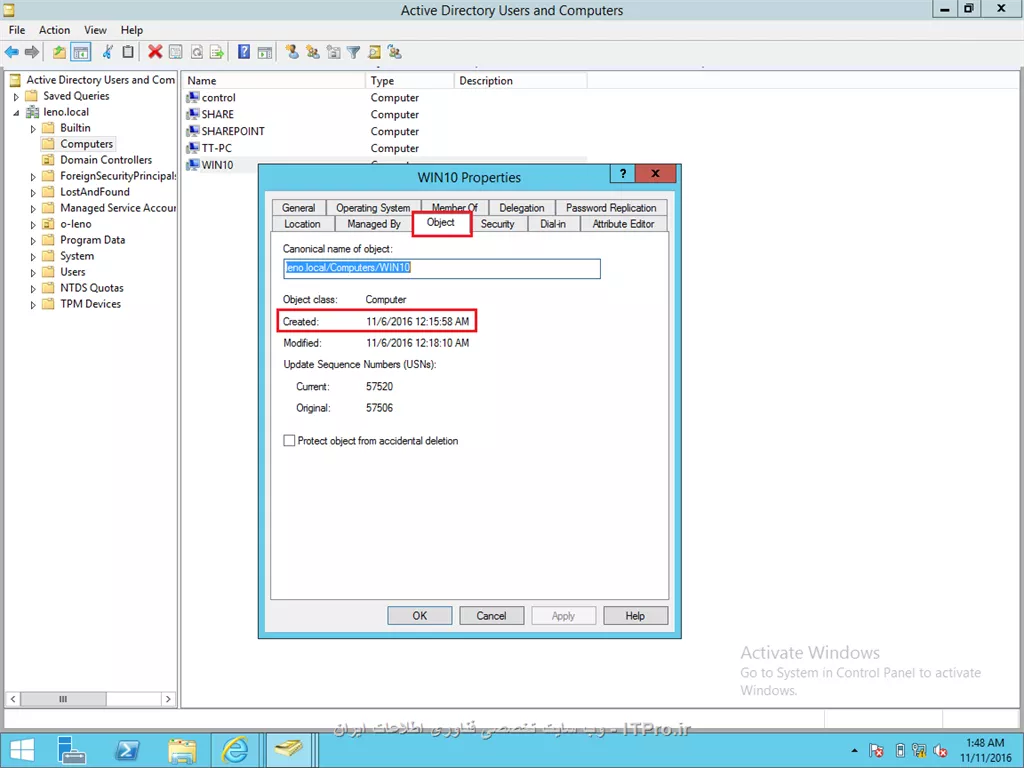1024x768 pixels.
Task: Click the tree pane scroll right arrow
Action: point(168,699)
